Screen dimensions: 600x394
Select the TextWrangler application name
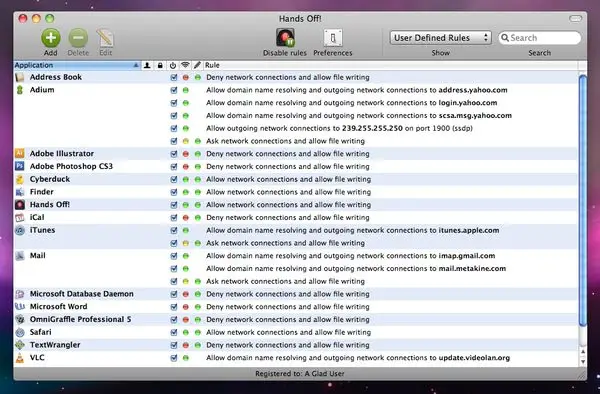point(55,345)
